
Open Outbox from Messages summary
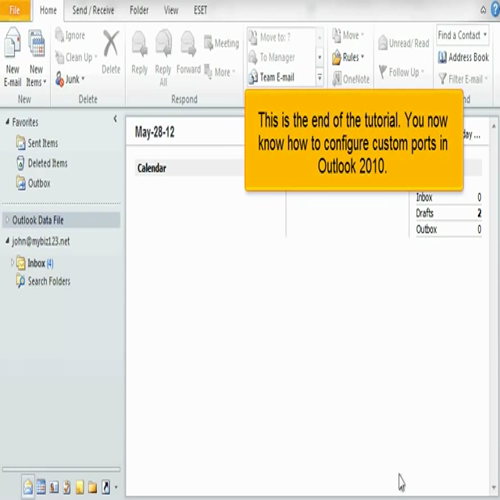(x=448, y=229)
